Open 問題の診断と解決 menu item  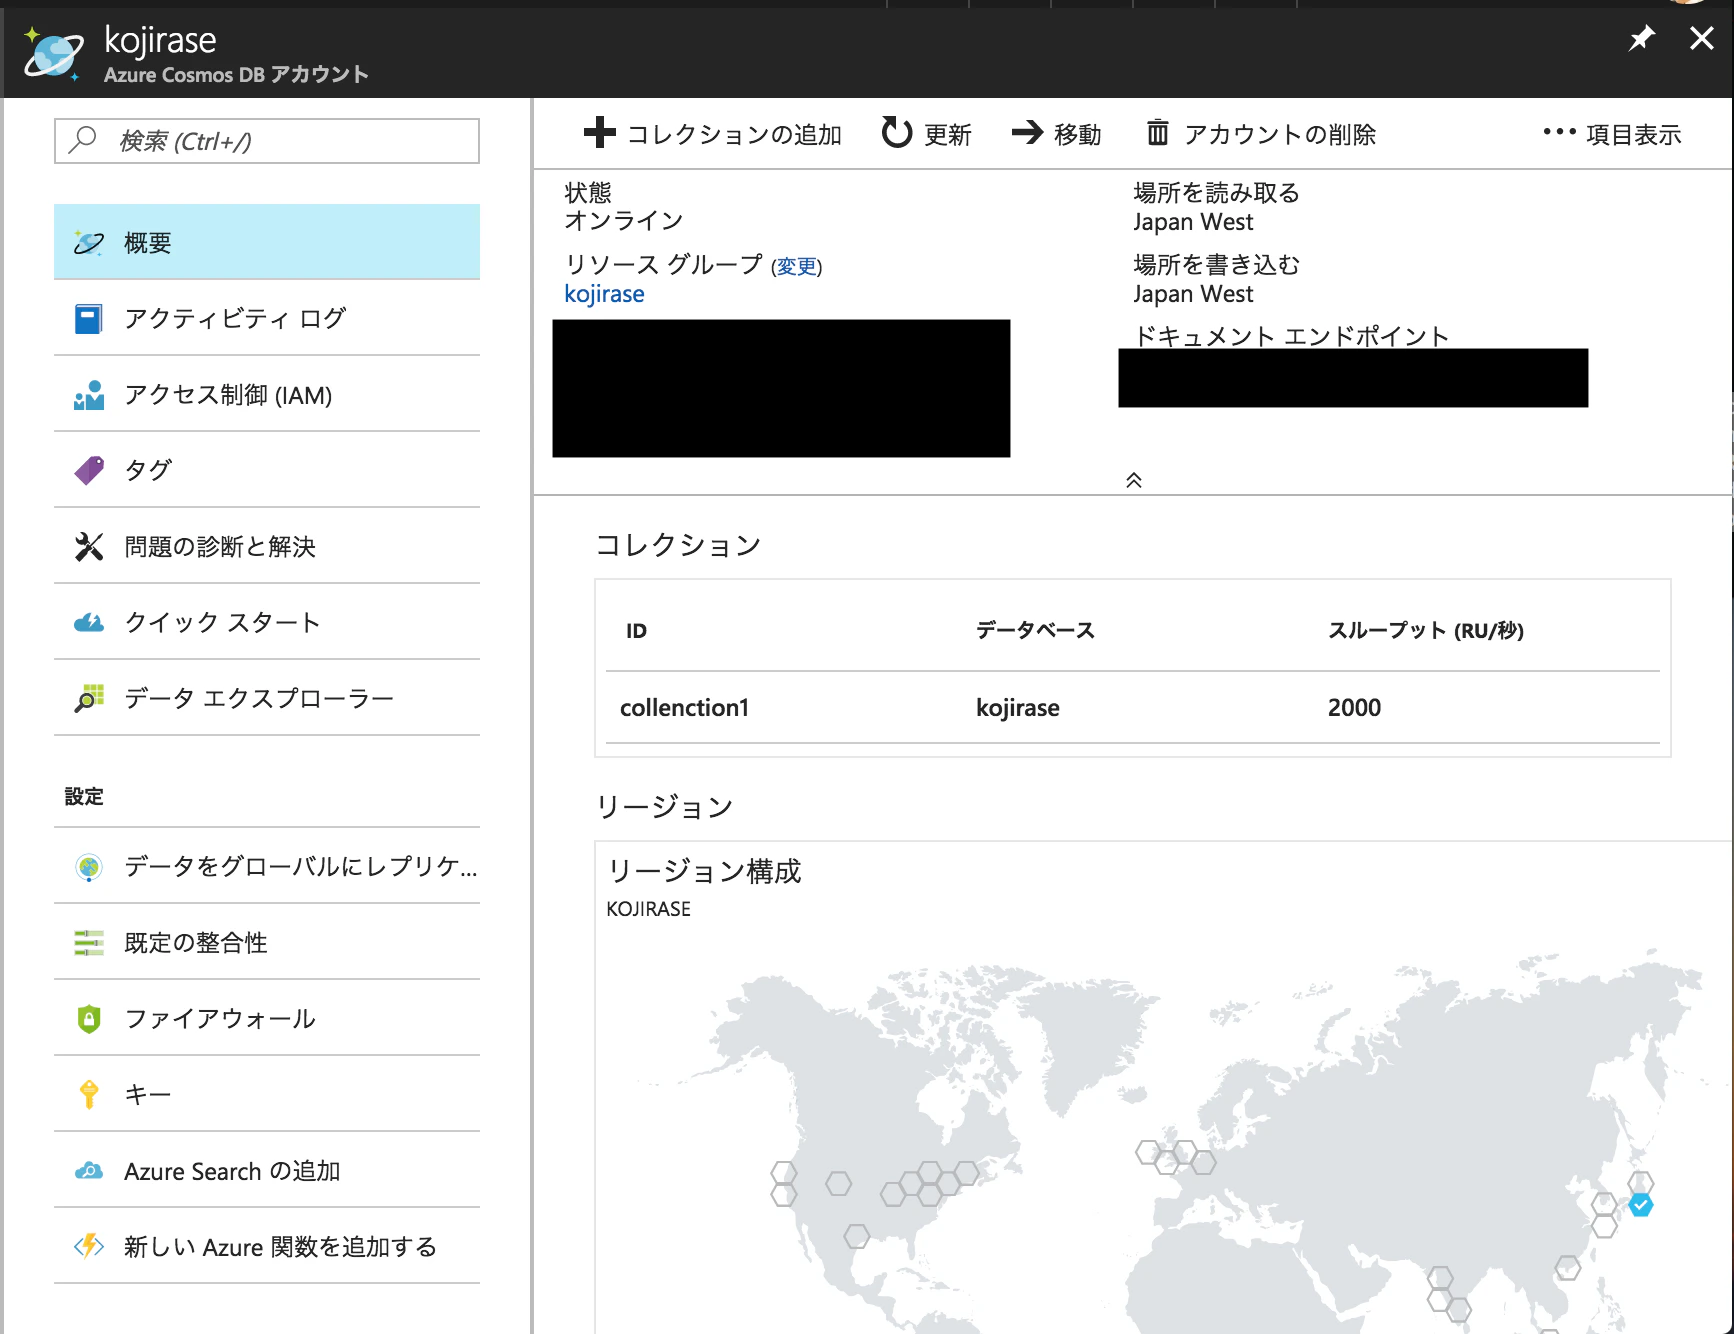(267, 546)
